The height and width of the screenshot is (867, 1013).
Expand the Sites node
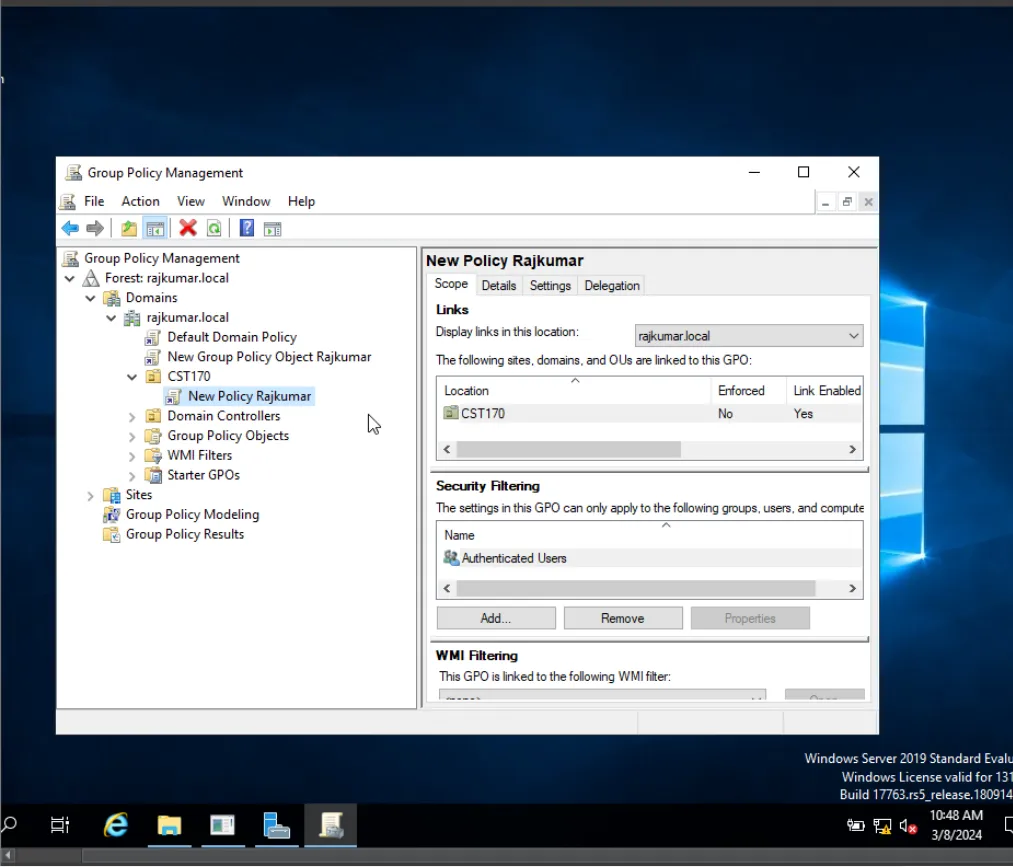[x=90, y=496]
